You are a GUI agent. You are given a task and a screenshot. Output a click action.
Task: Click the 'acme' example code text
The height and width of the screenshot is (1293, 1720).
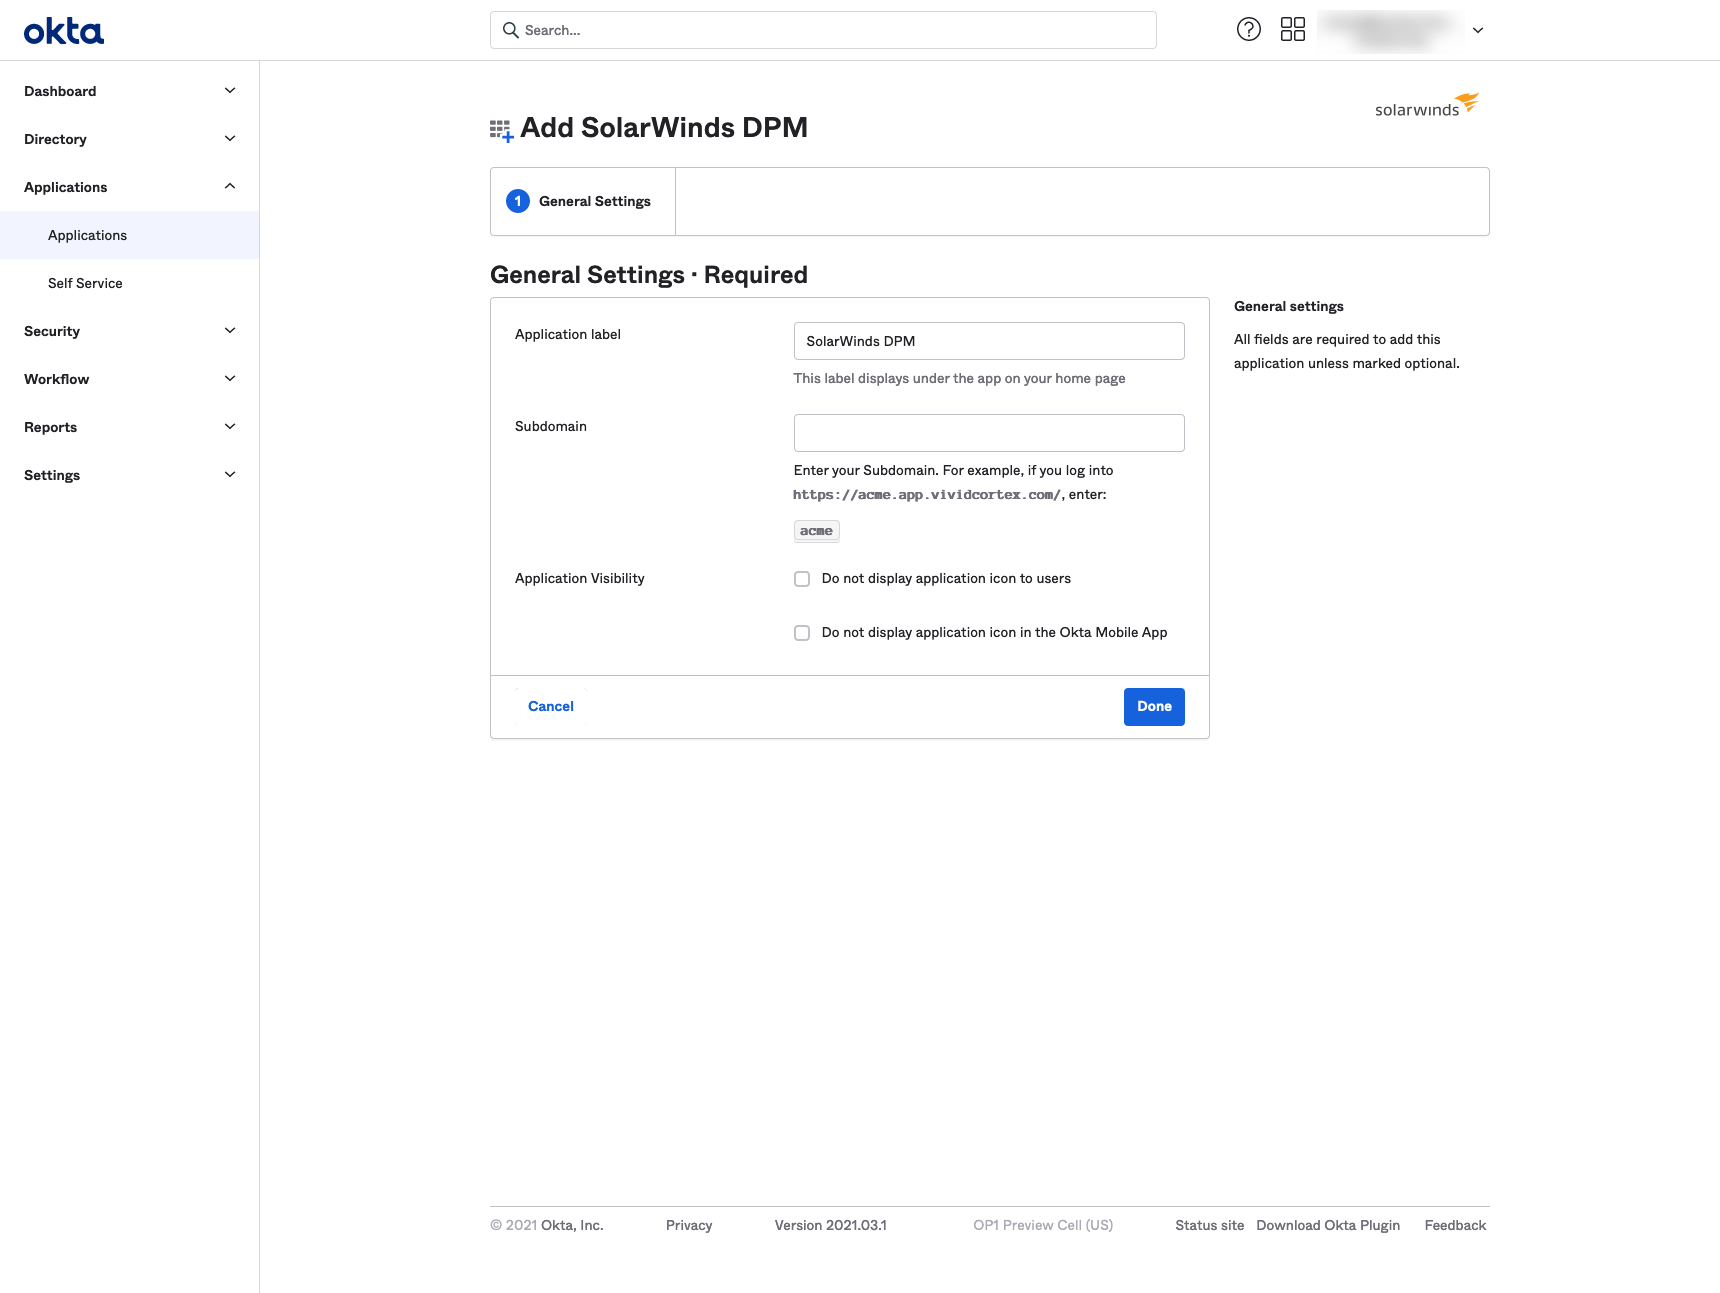coord(816,531)
